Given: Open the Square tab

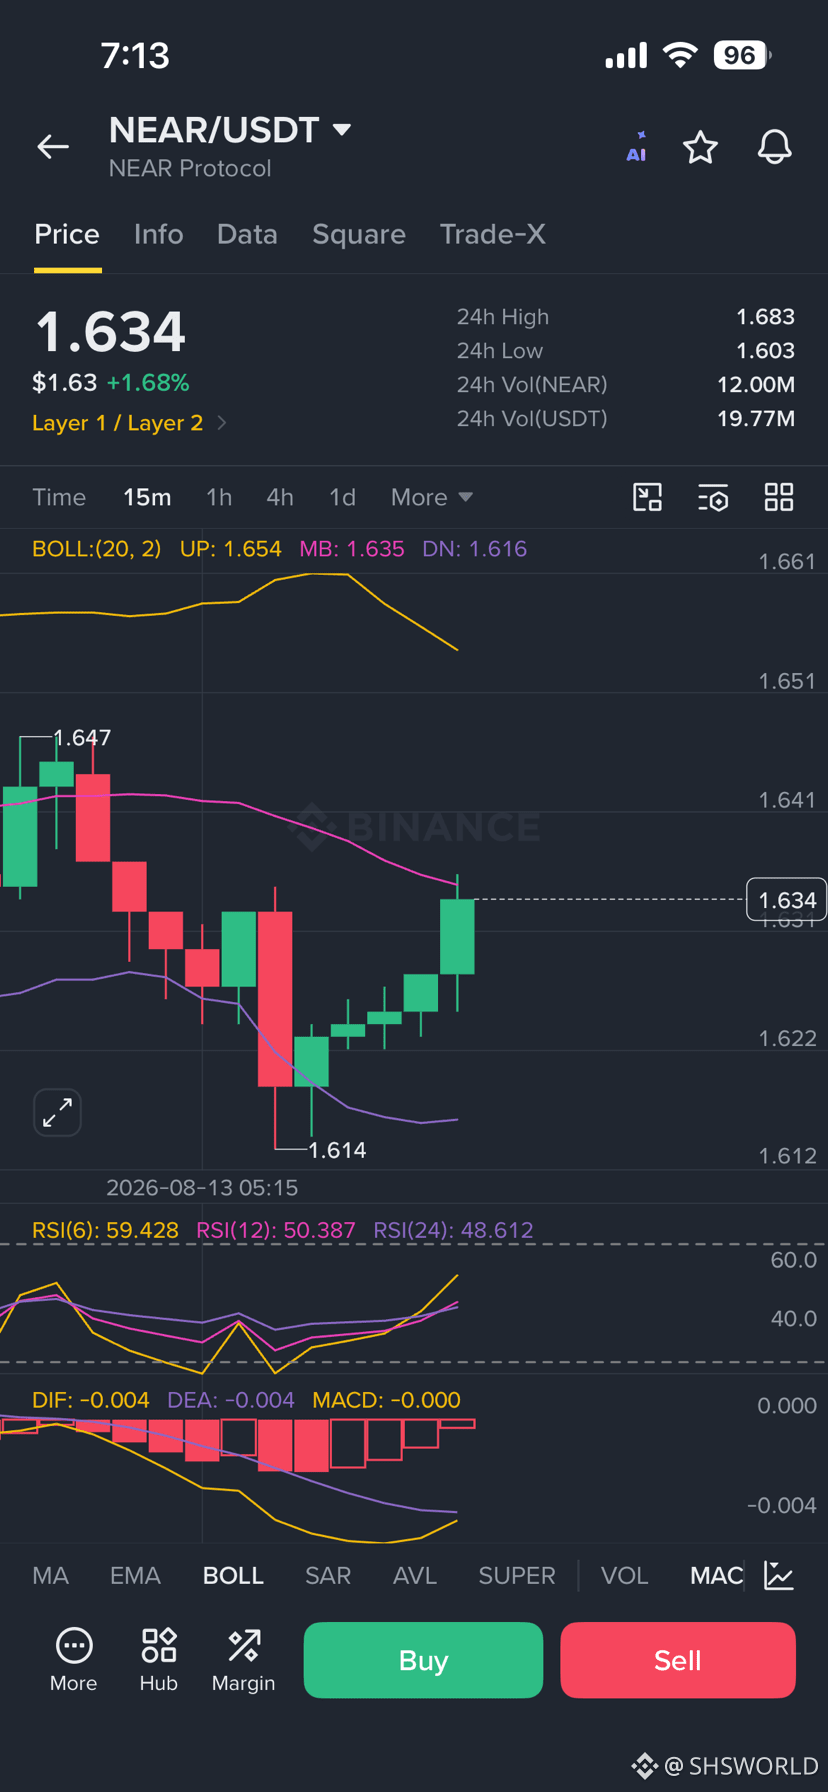Looking at the screenshot, I should [x=359, y=234].
